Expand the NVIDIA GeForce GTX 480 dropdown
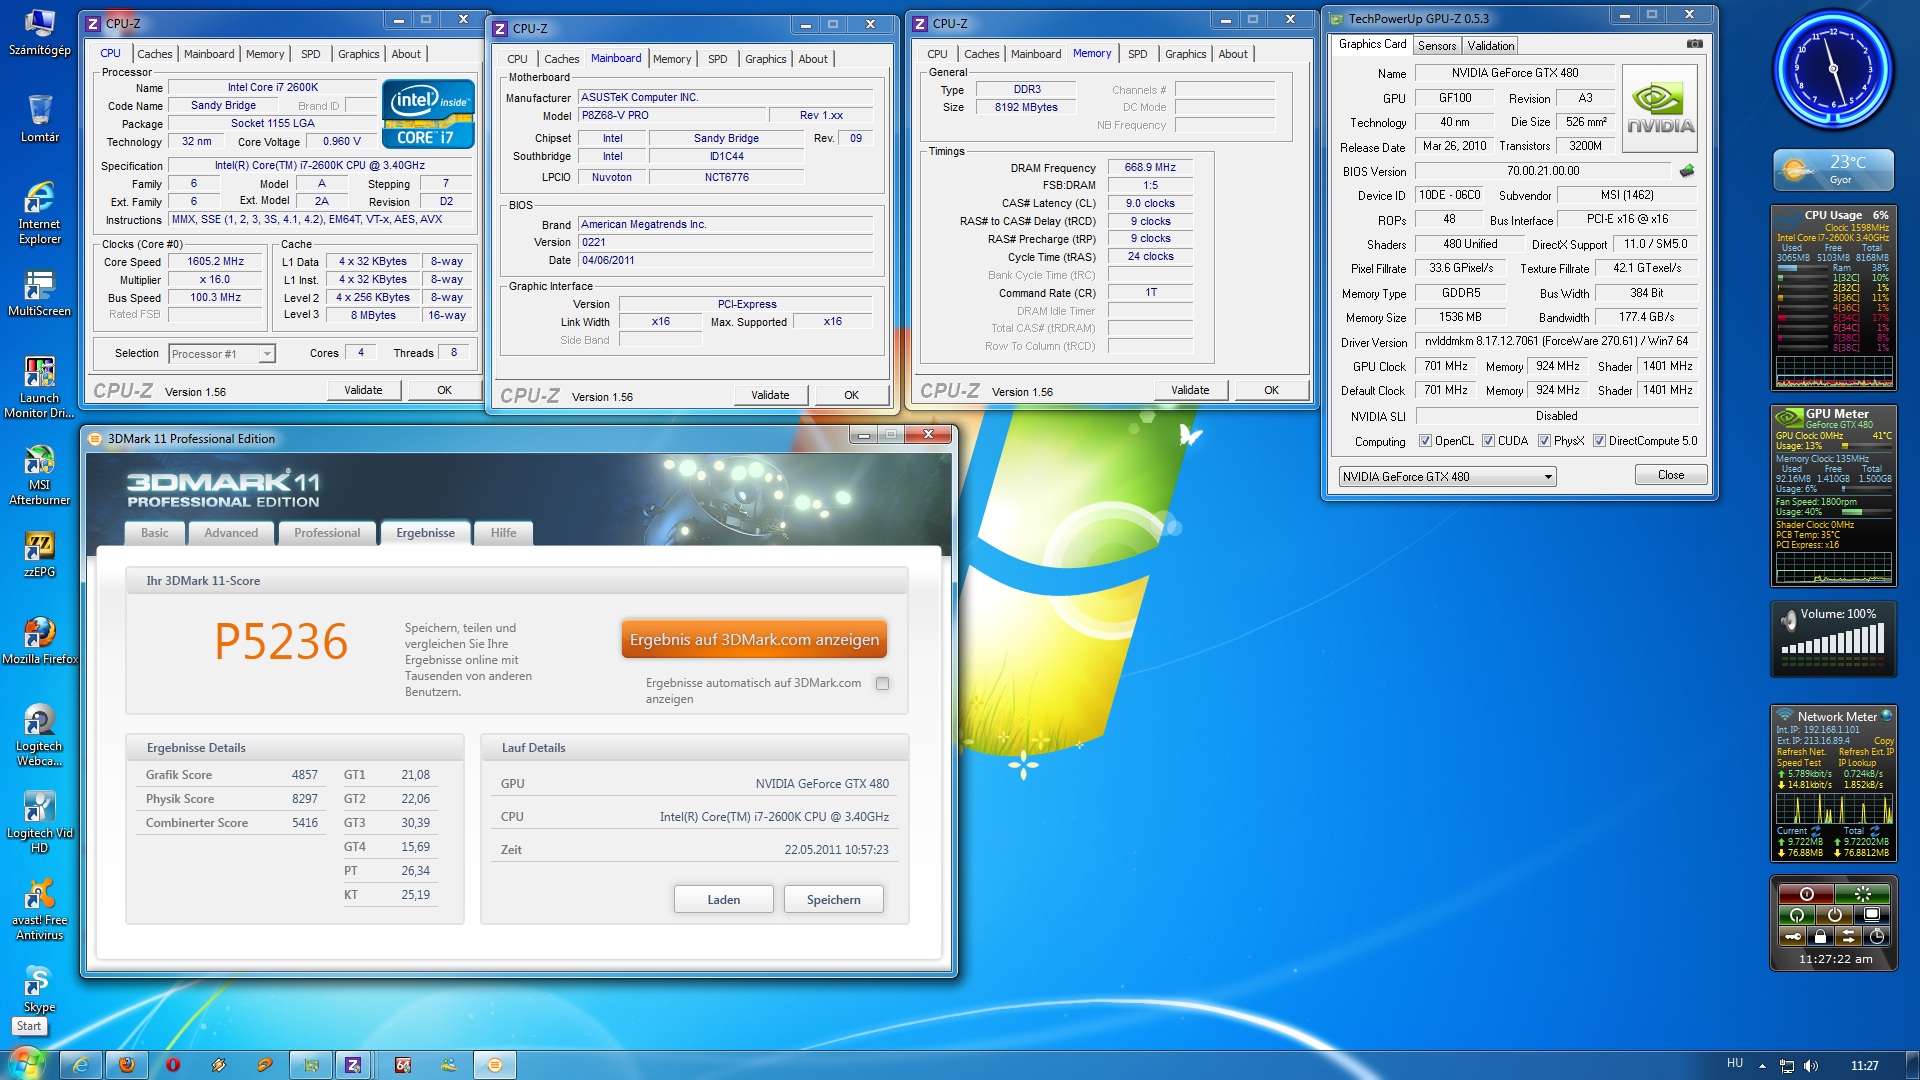 pyautogui.click(x=1548, y=477)
